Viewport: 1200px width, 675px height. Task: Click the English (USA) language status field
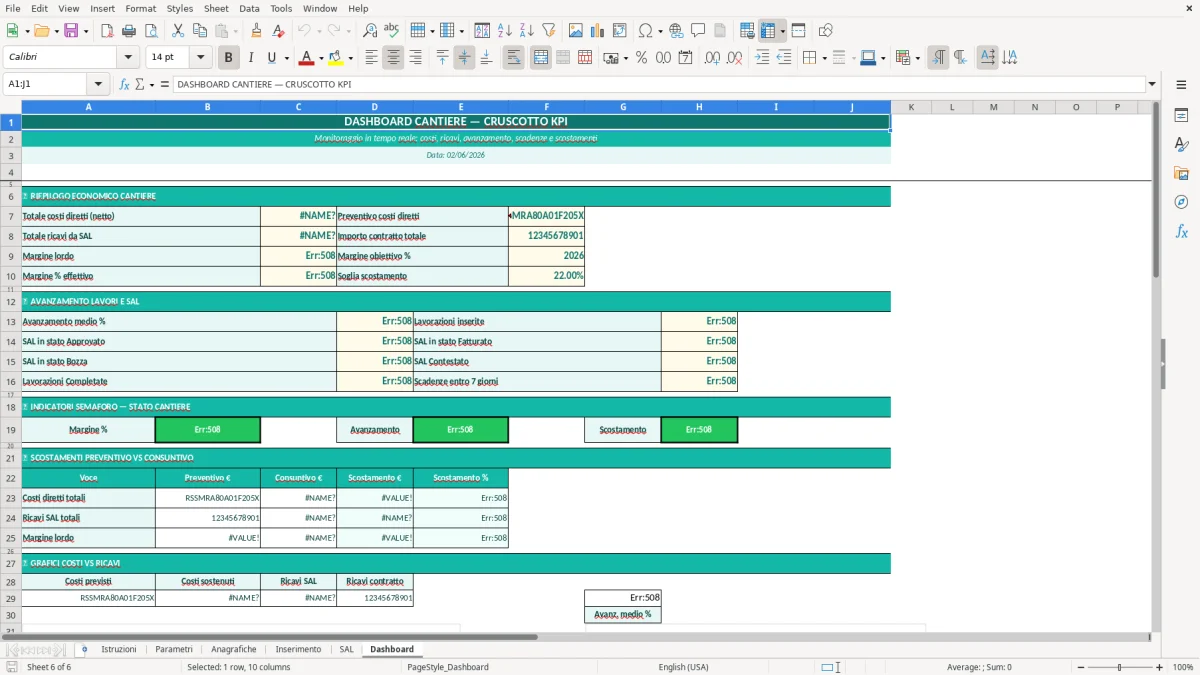(683, 667)
